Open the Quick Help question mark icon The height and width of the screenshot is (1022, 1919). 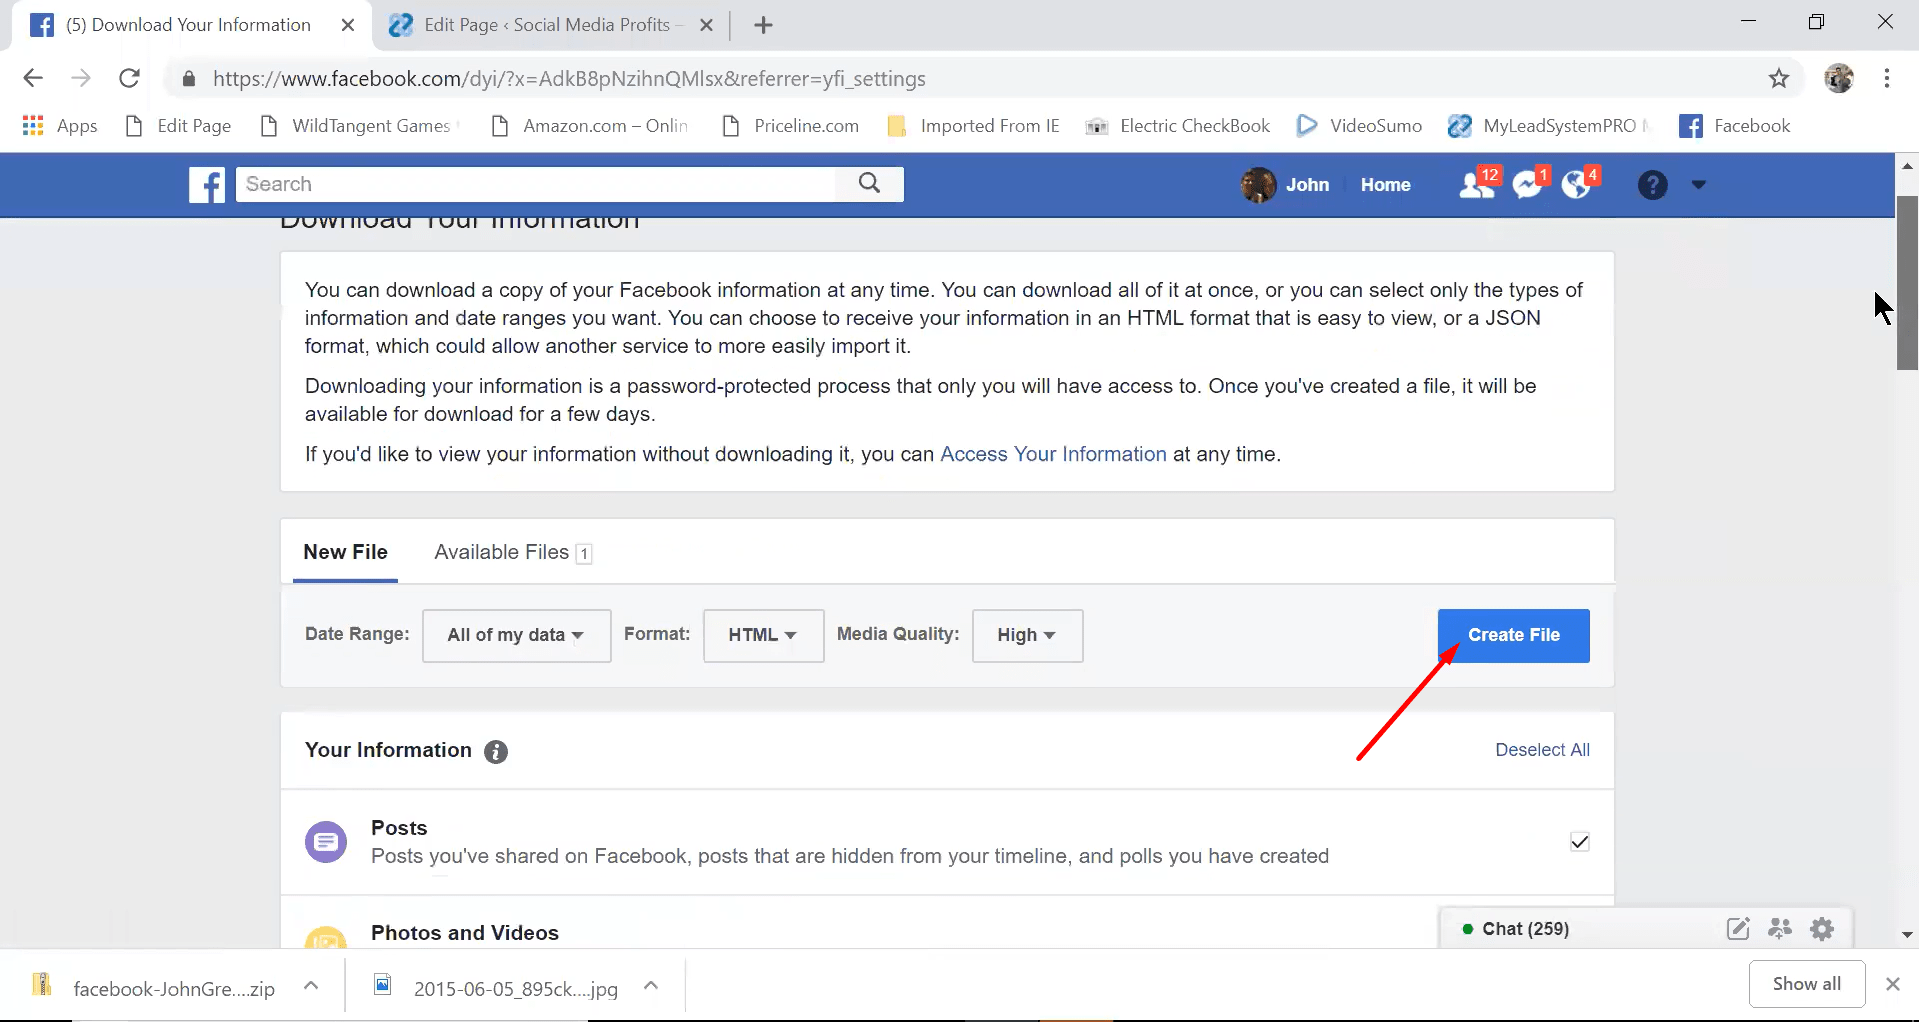(x=1652, y=185)
